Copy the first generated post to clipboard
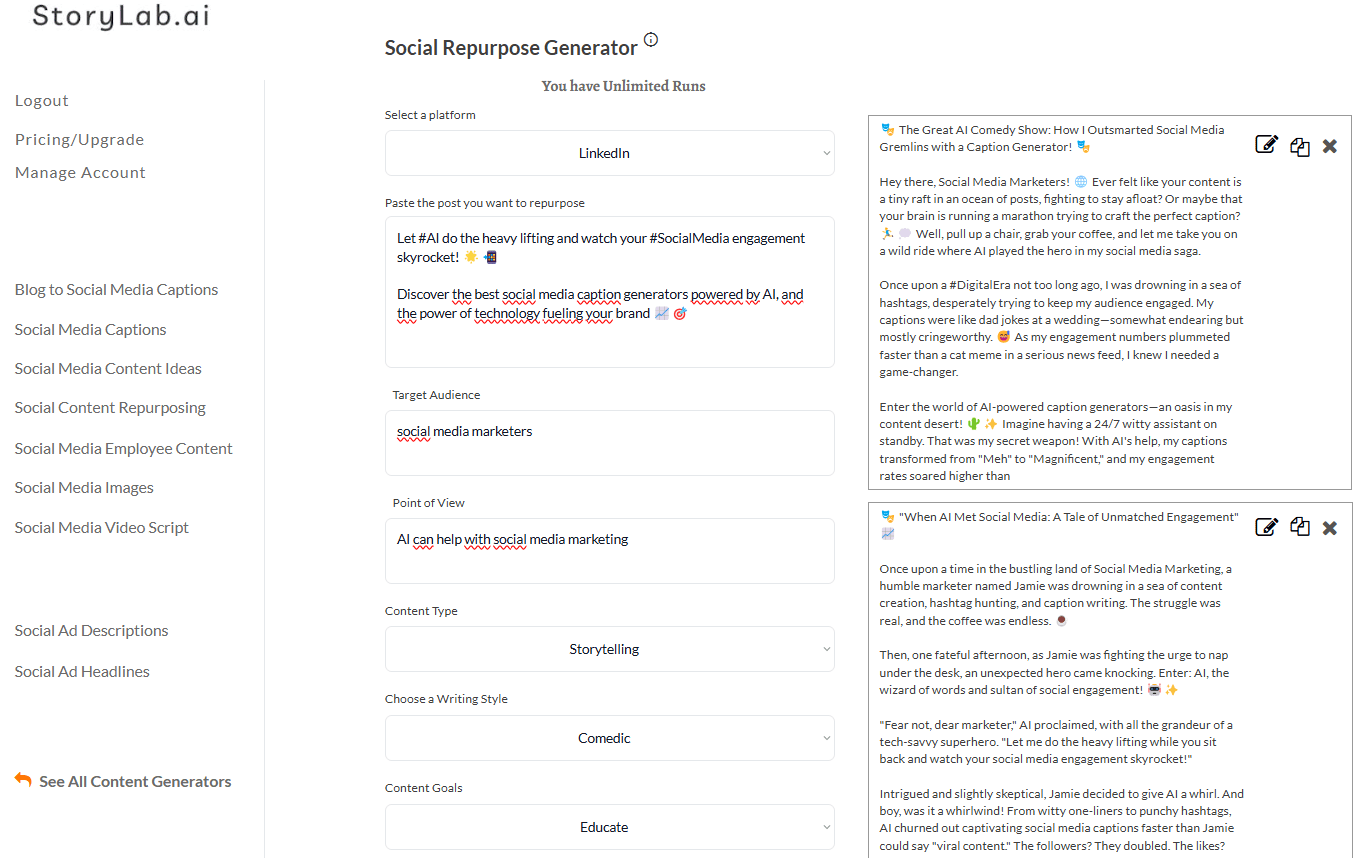Screen dimensions: 1362x858 pyautogui.click(x=1299, y=146)
